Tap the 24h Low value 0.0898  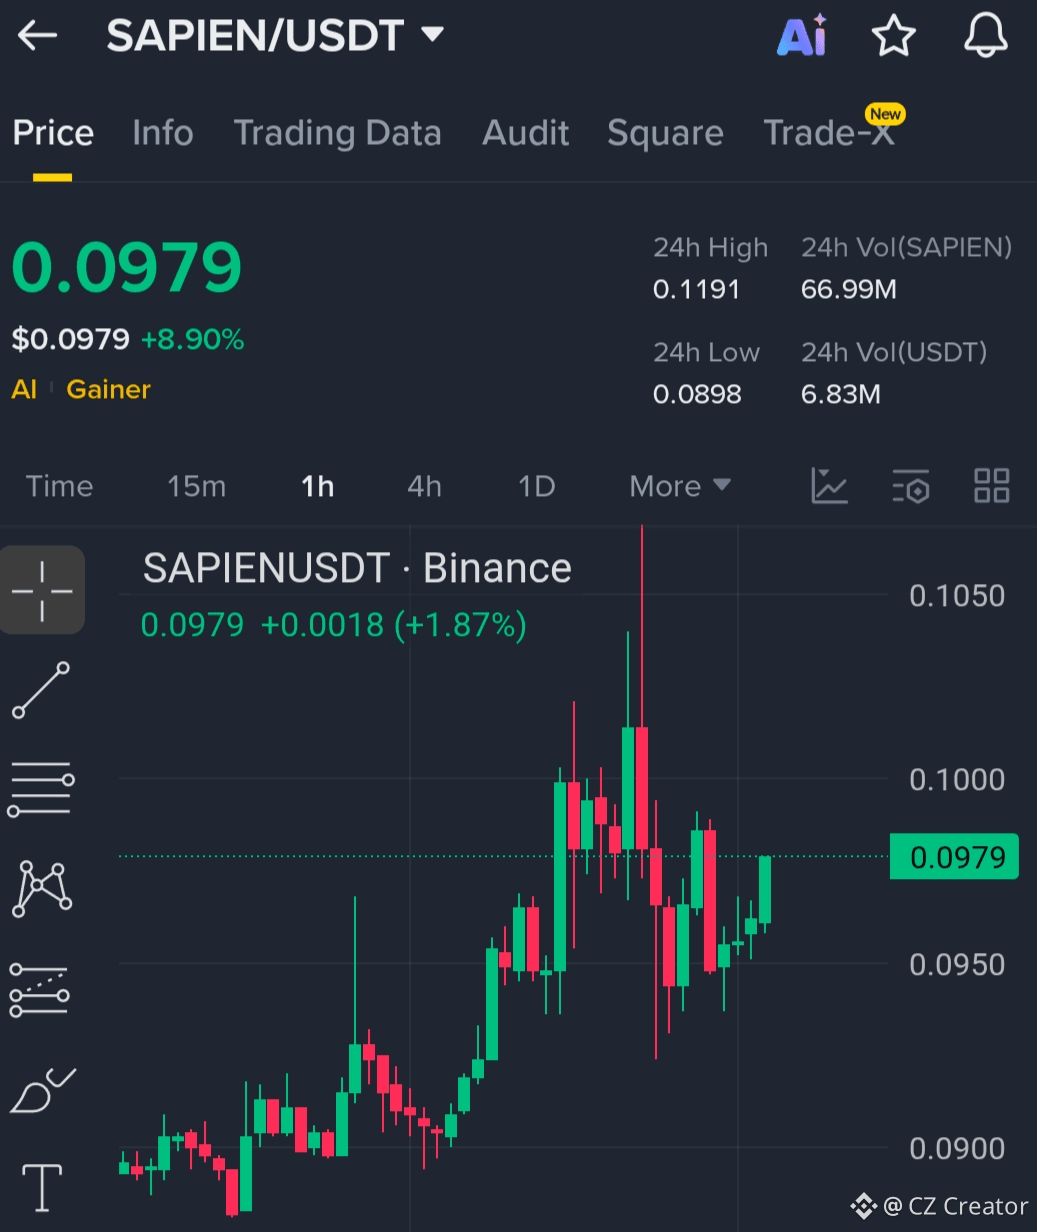tap(697, 394)
